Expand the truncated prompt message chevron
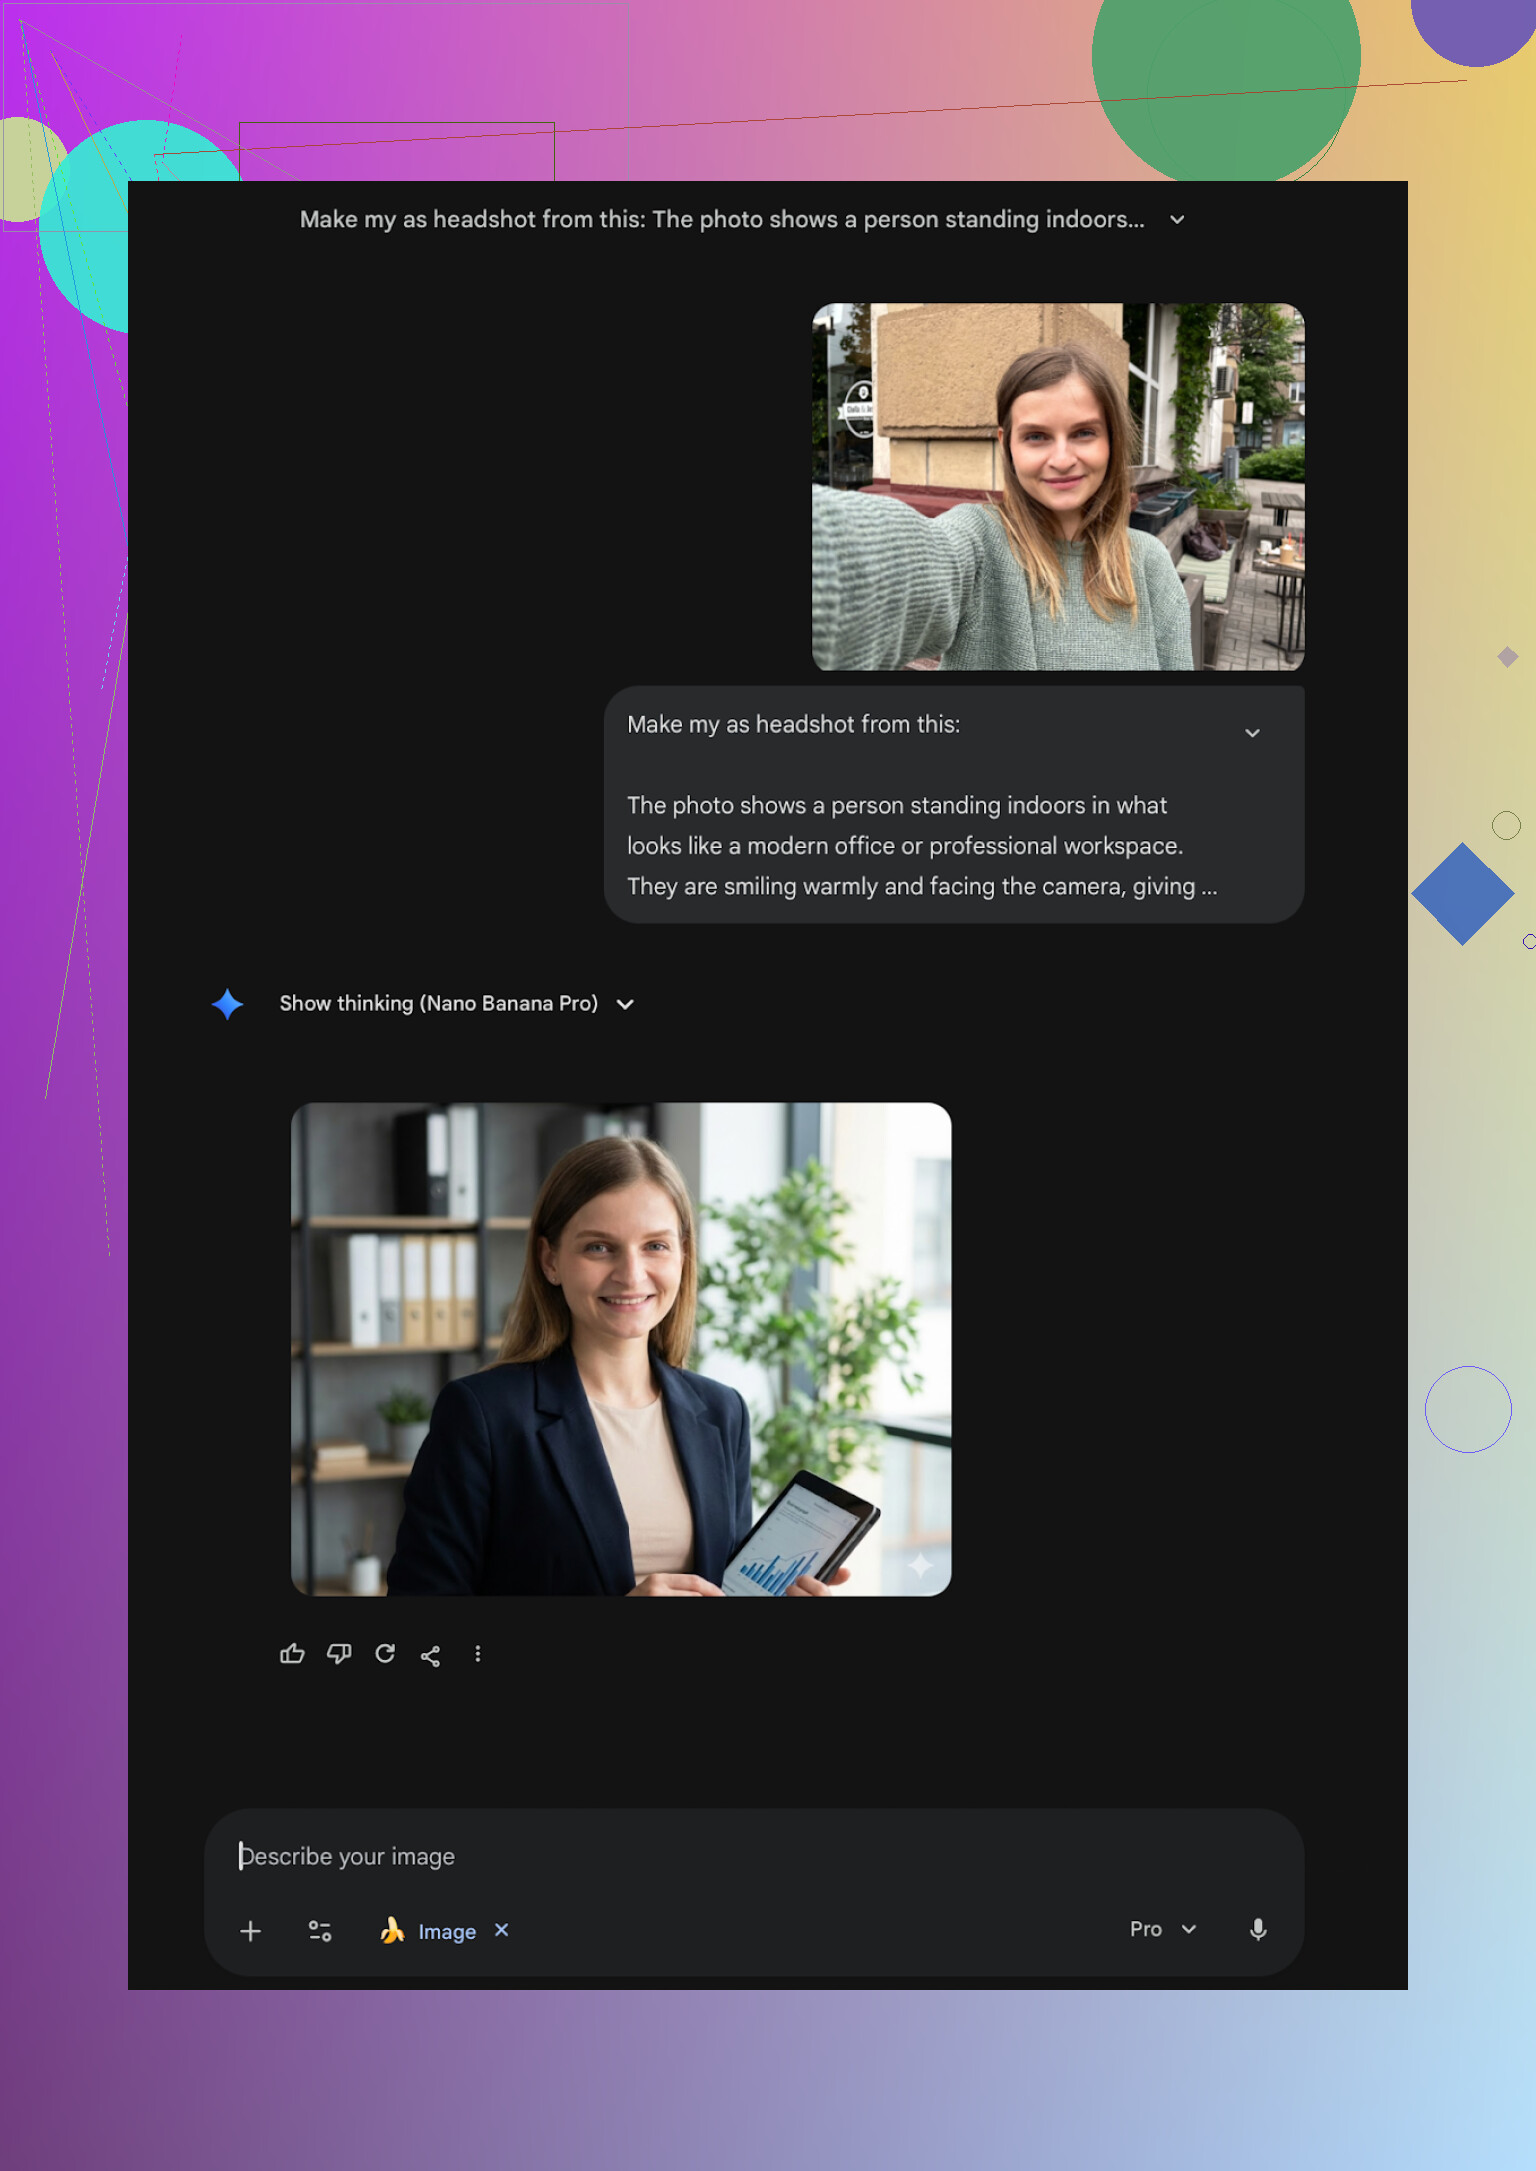This screenshot has height=2171, width=1536. 1252,733
